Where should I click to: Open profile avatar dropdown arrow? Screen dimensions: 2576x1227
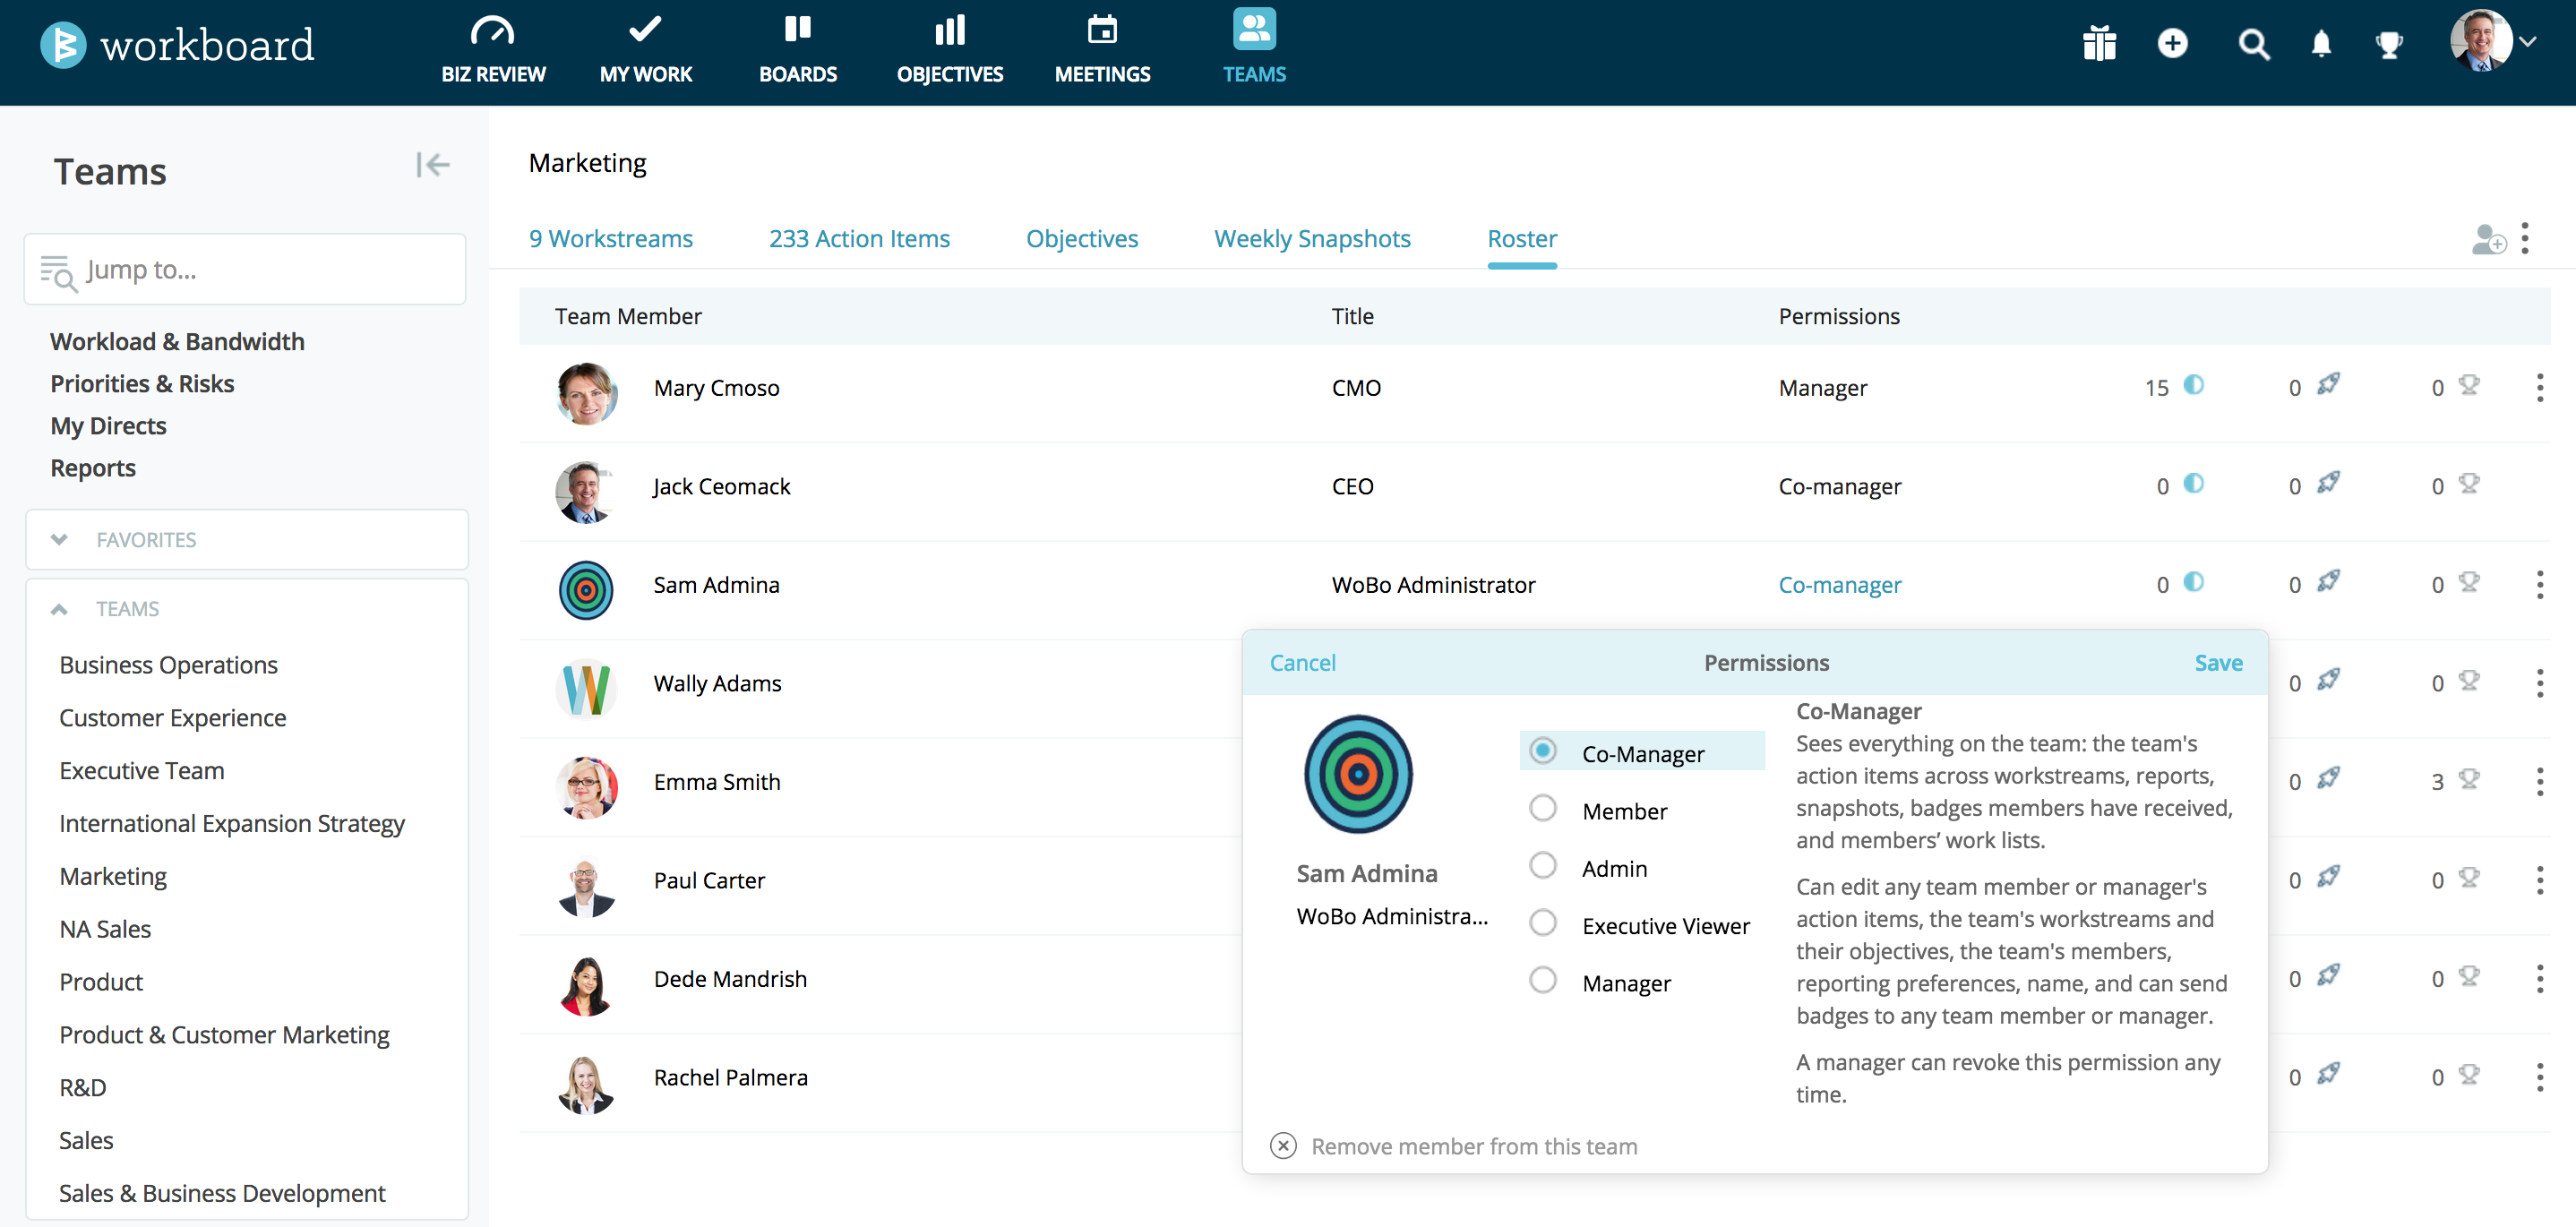pyautogui.click(x=2528, y=42)
